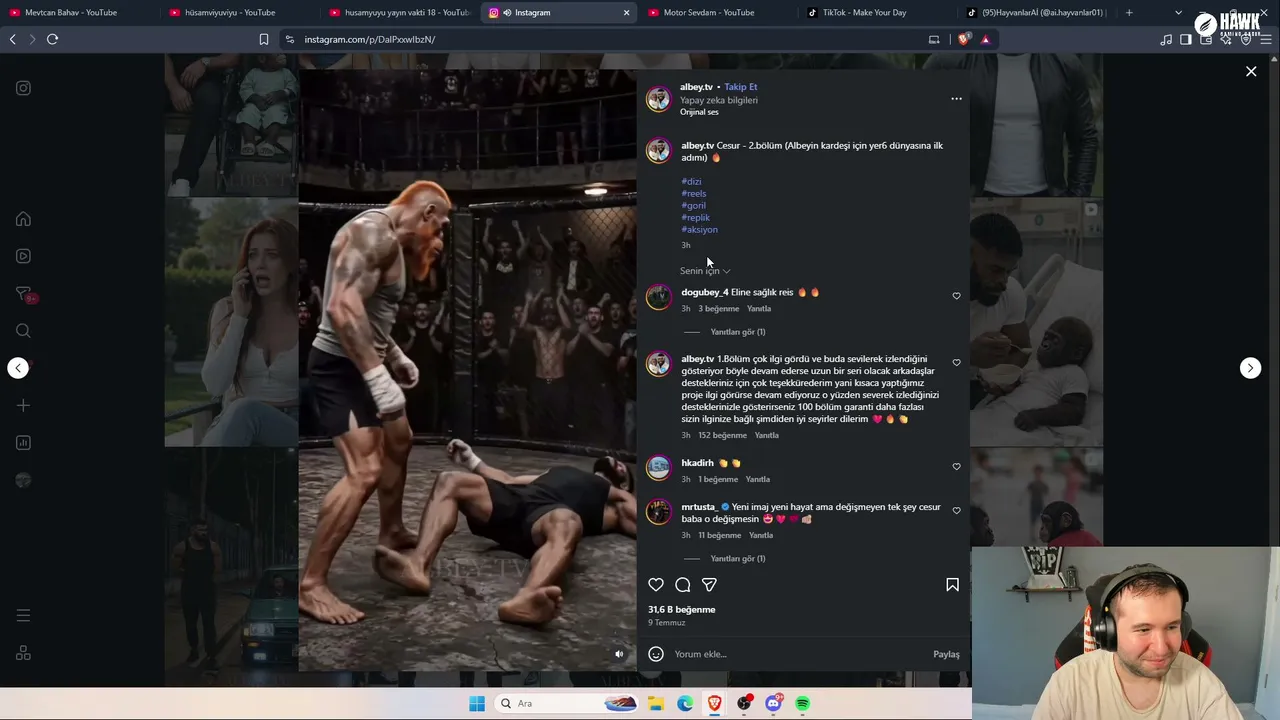Expand replies under mrtusta_'s comment
The image size is (1280, 720).
tap(738, 559)
